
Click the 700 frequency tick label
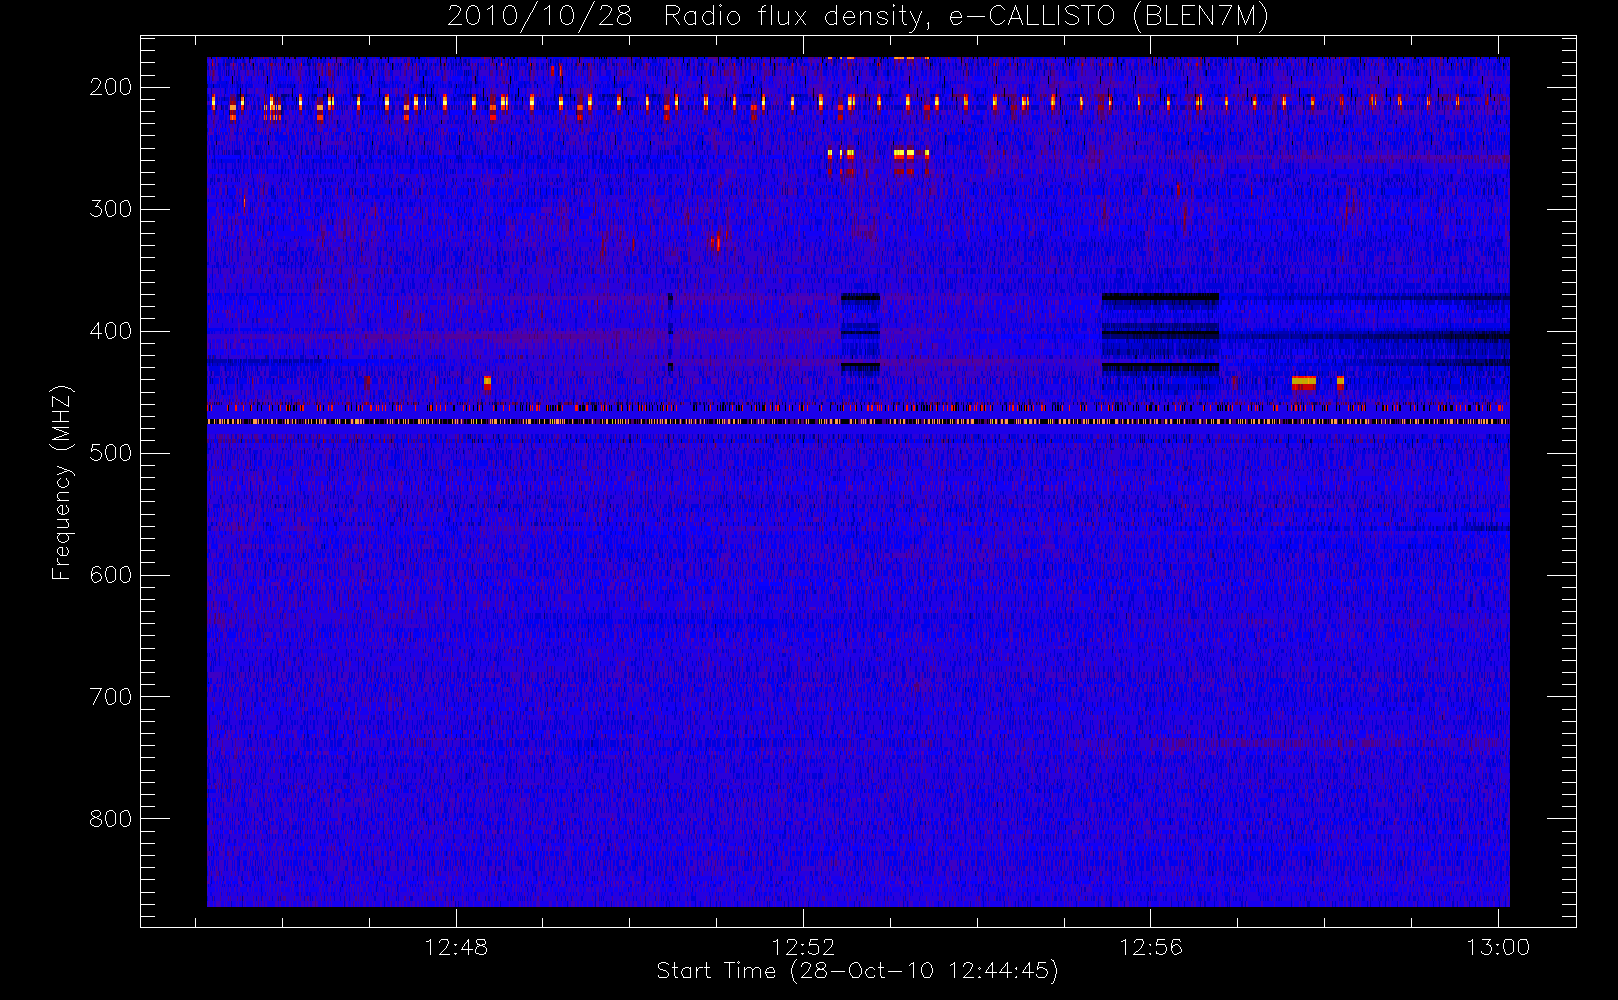(x=111, y=697)
